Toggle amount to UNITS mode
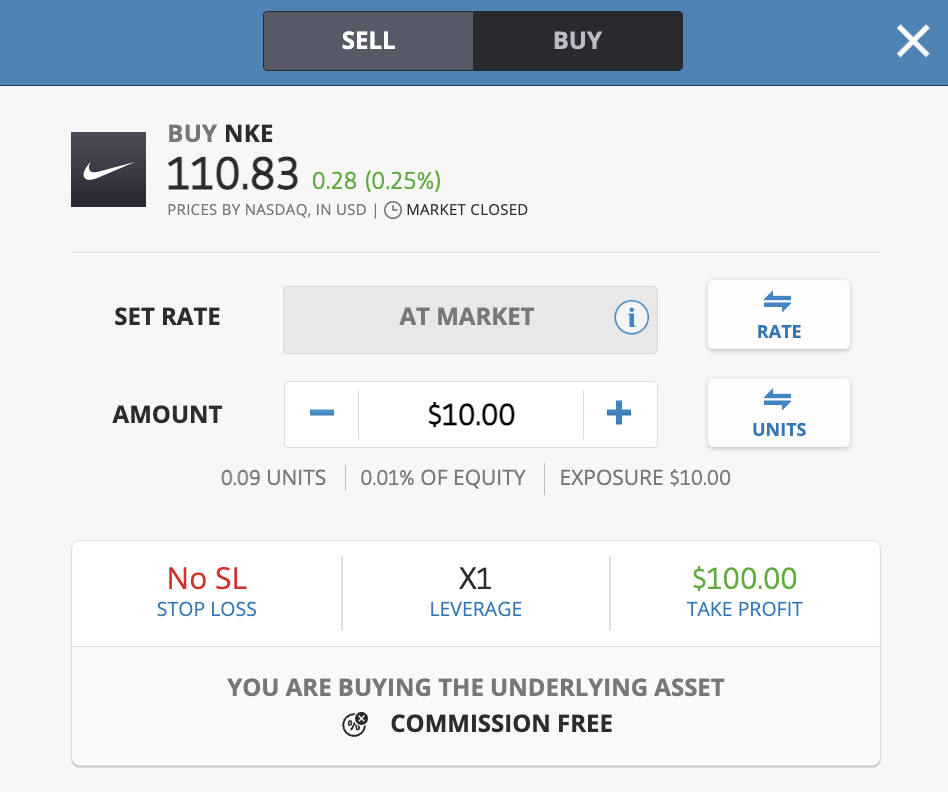 pyautogui.click(x=778, y=412)
